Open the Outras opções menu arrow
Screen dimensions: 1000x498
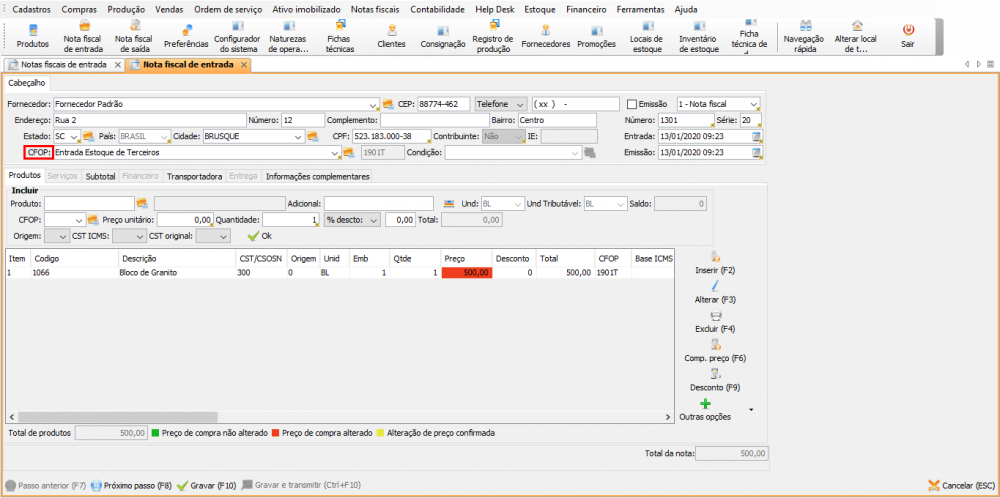pos(750,409)
